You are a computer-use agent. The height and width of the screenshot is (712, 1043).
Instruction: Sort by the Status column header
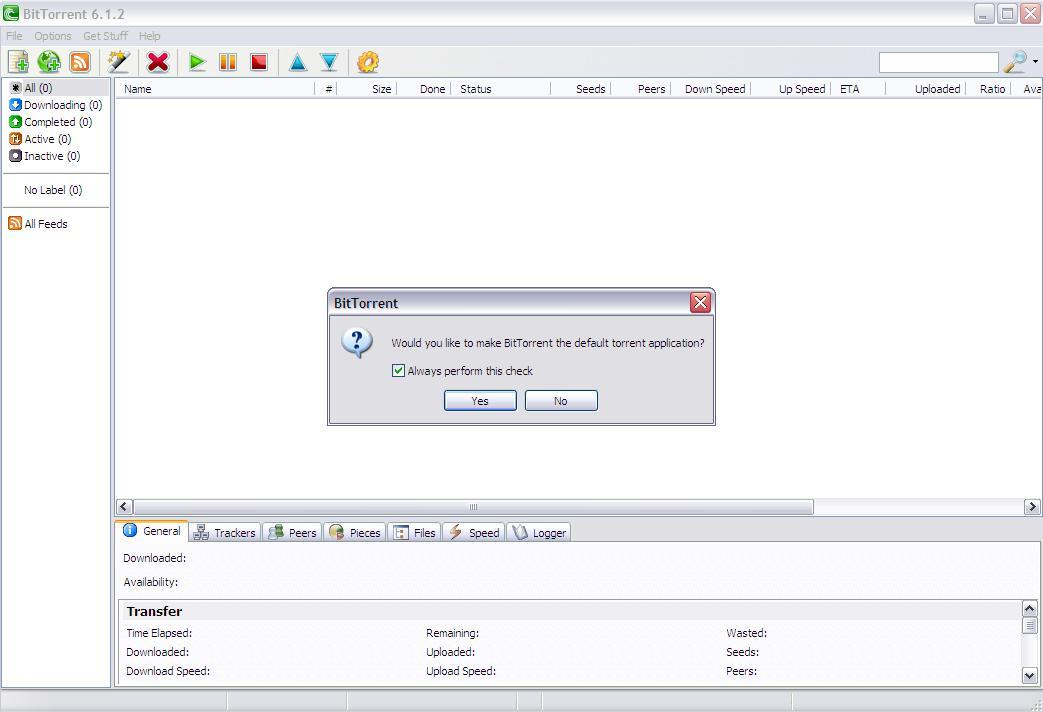point(501,89)
